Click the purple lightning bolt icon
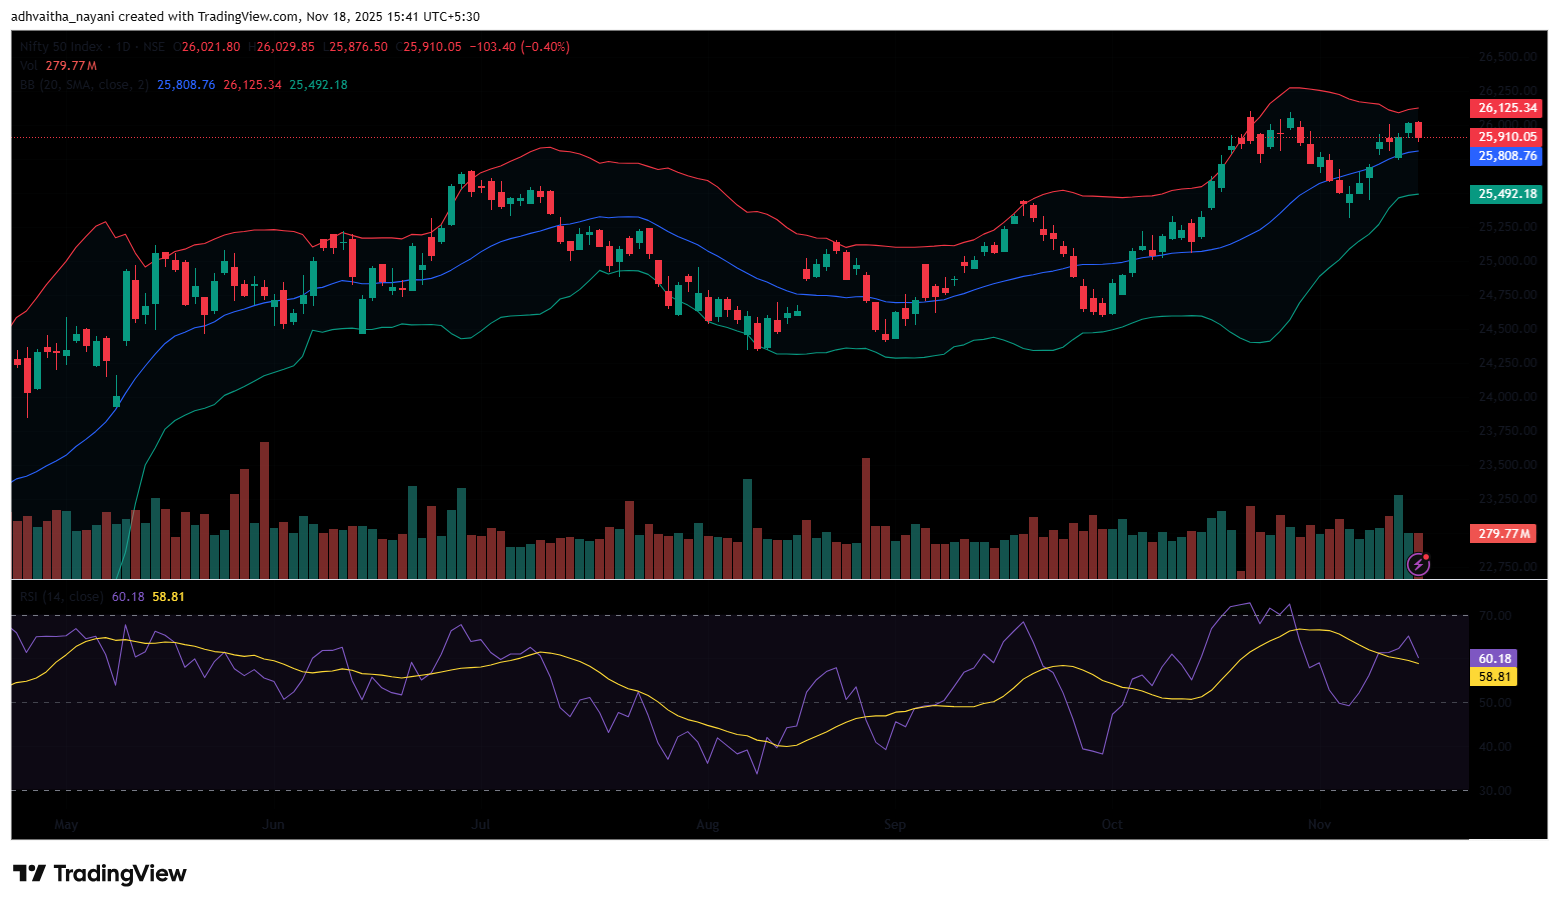Screen dimensions: 1559x906 [x=1418, y=565]
